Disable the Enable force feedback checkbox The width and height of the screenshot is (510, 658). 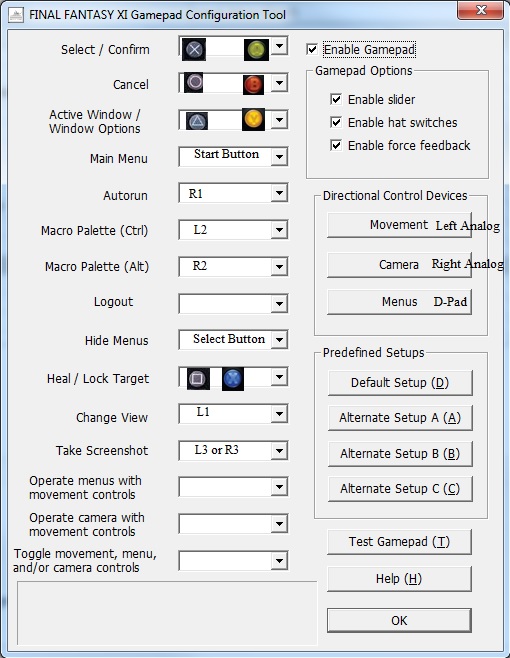pyautogui.click(x=336, y=145)
